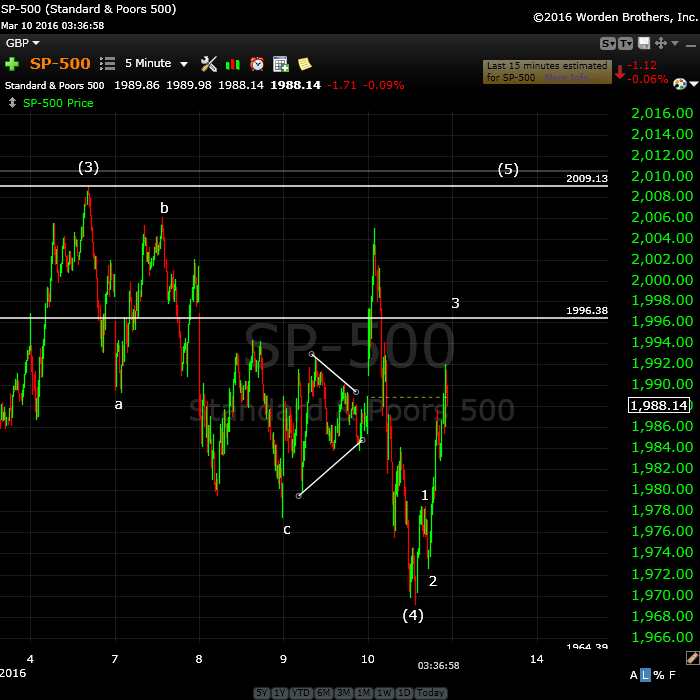Select the YTD time range
Viewport: 700px width, 700px height.
click(301, 693)
